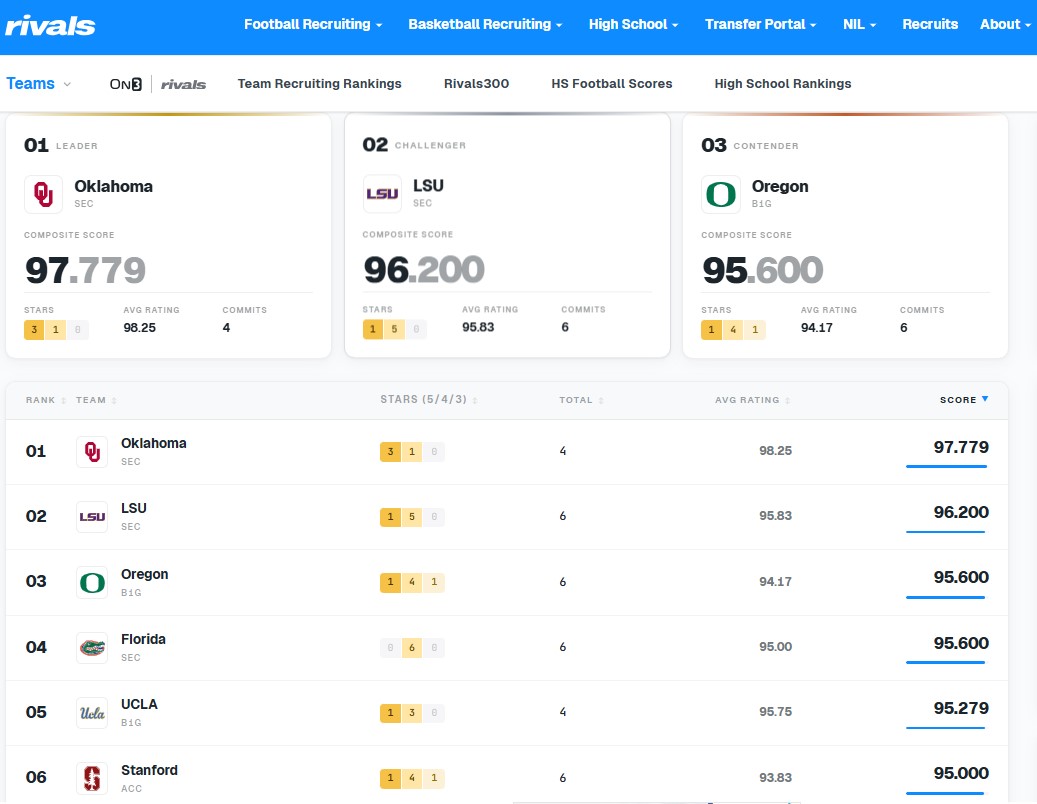Open Florida team link in the table
Viewport: 1037px width, 804px height.
[x=143, y=639]
